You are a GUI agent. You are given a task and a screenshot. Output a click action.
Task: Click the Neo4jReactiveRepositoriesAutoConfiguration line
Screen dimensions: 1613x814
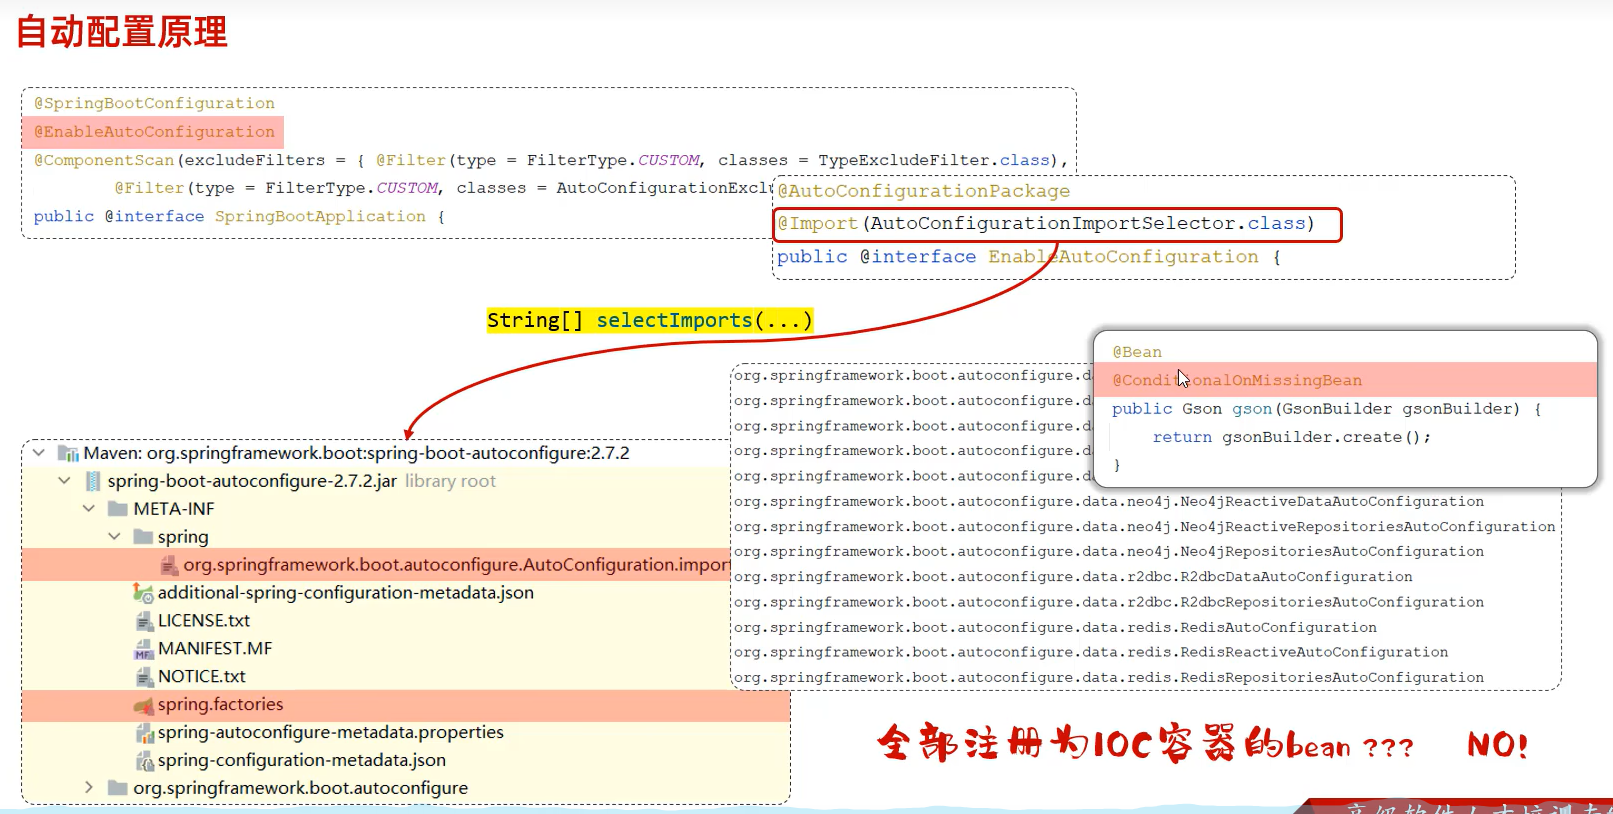[x=1144, y=526]
